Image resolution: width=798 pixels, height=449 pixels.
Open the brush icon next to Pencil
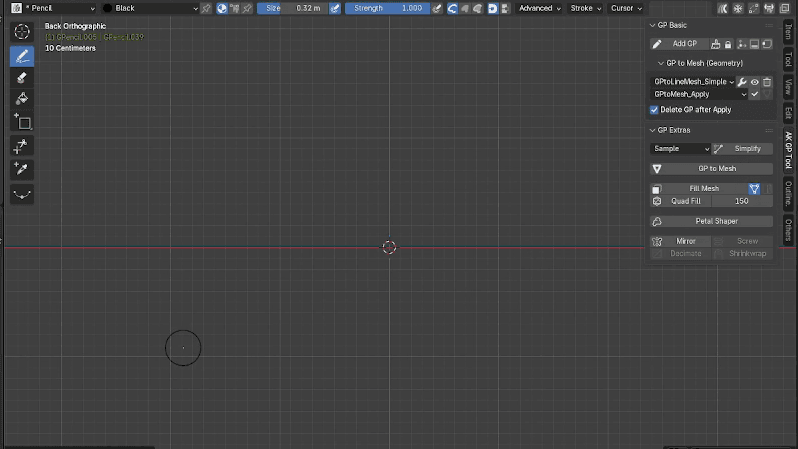pos(16,8)
